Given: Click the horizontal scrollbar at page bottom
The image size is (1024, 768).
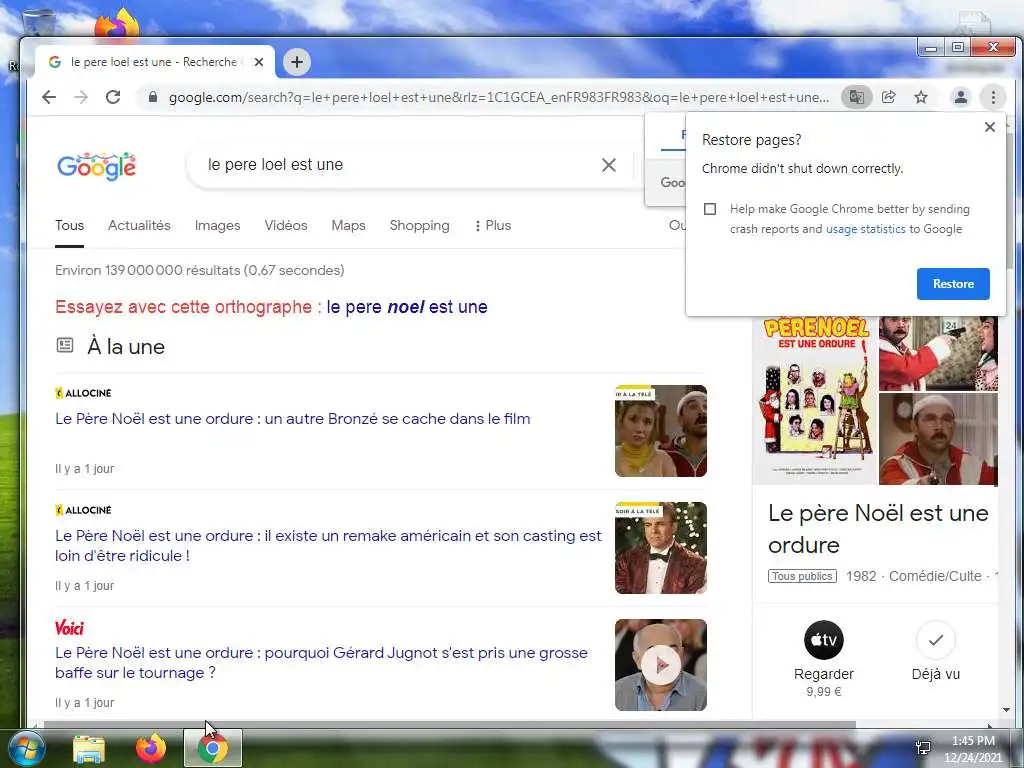Looking at the screenshot, I should pyautogui.click(x=449, y=724).
